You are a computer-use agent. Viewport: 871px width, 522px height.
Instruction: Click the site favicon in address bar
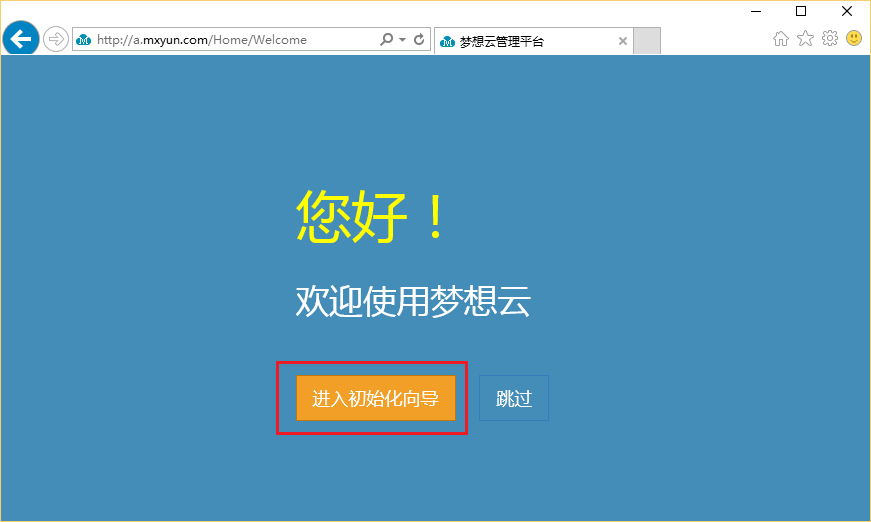pyautogui.click(x=83, y=40)
